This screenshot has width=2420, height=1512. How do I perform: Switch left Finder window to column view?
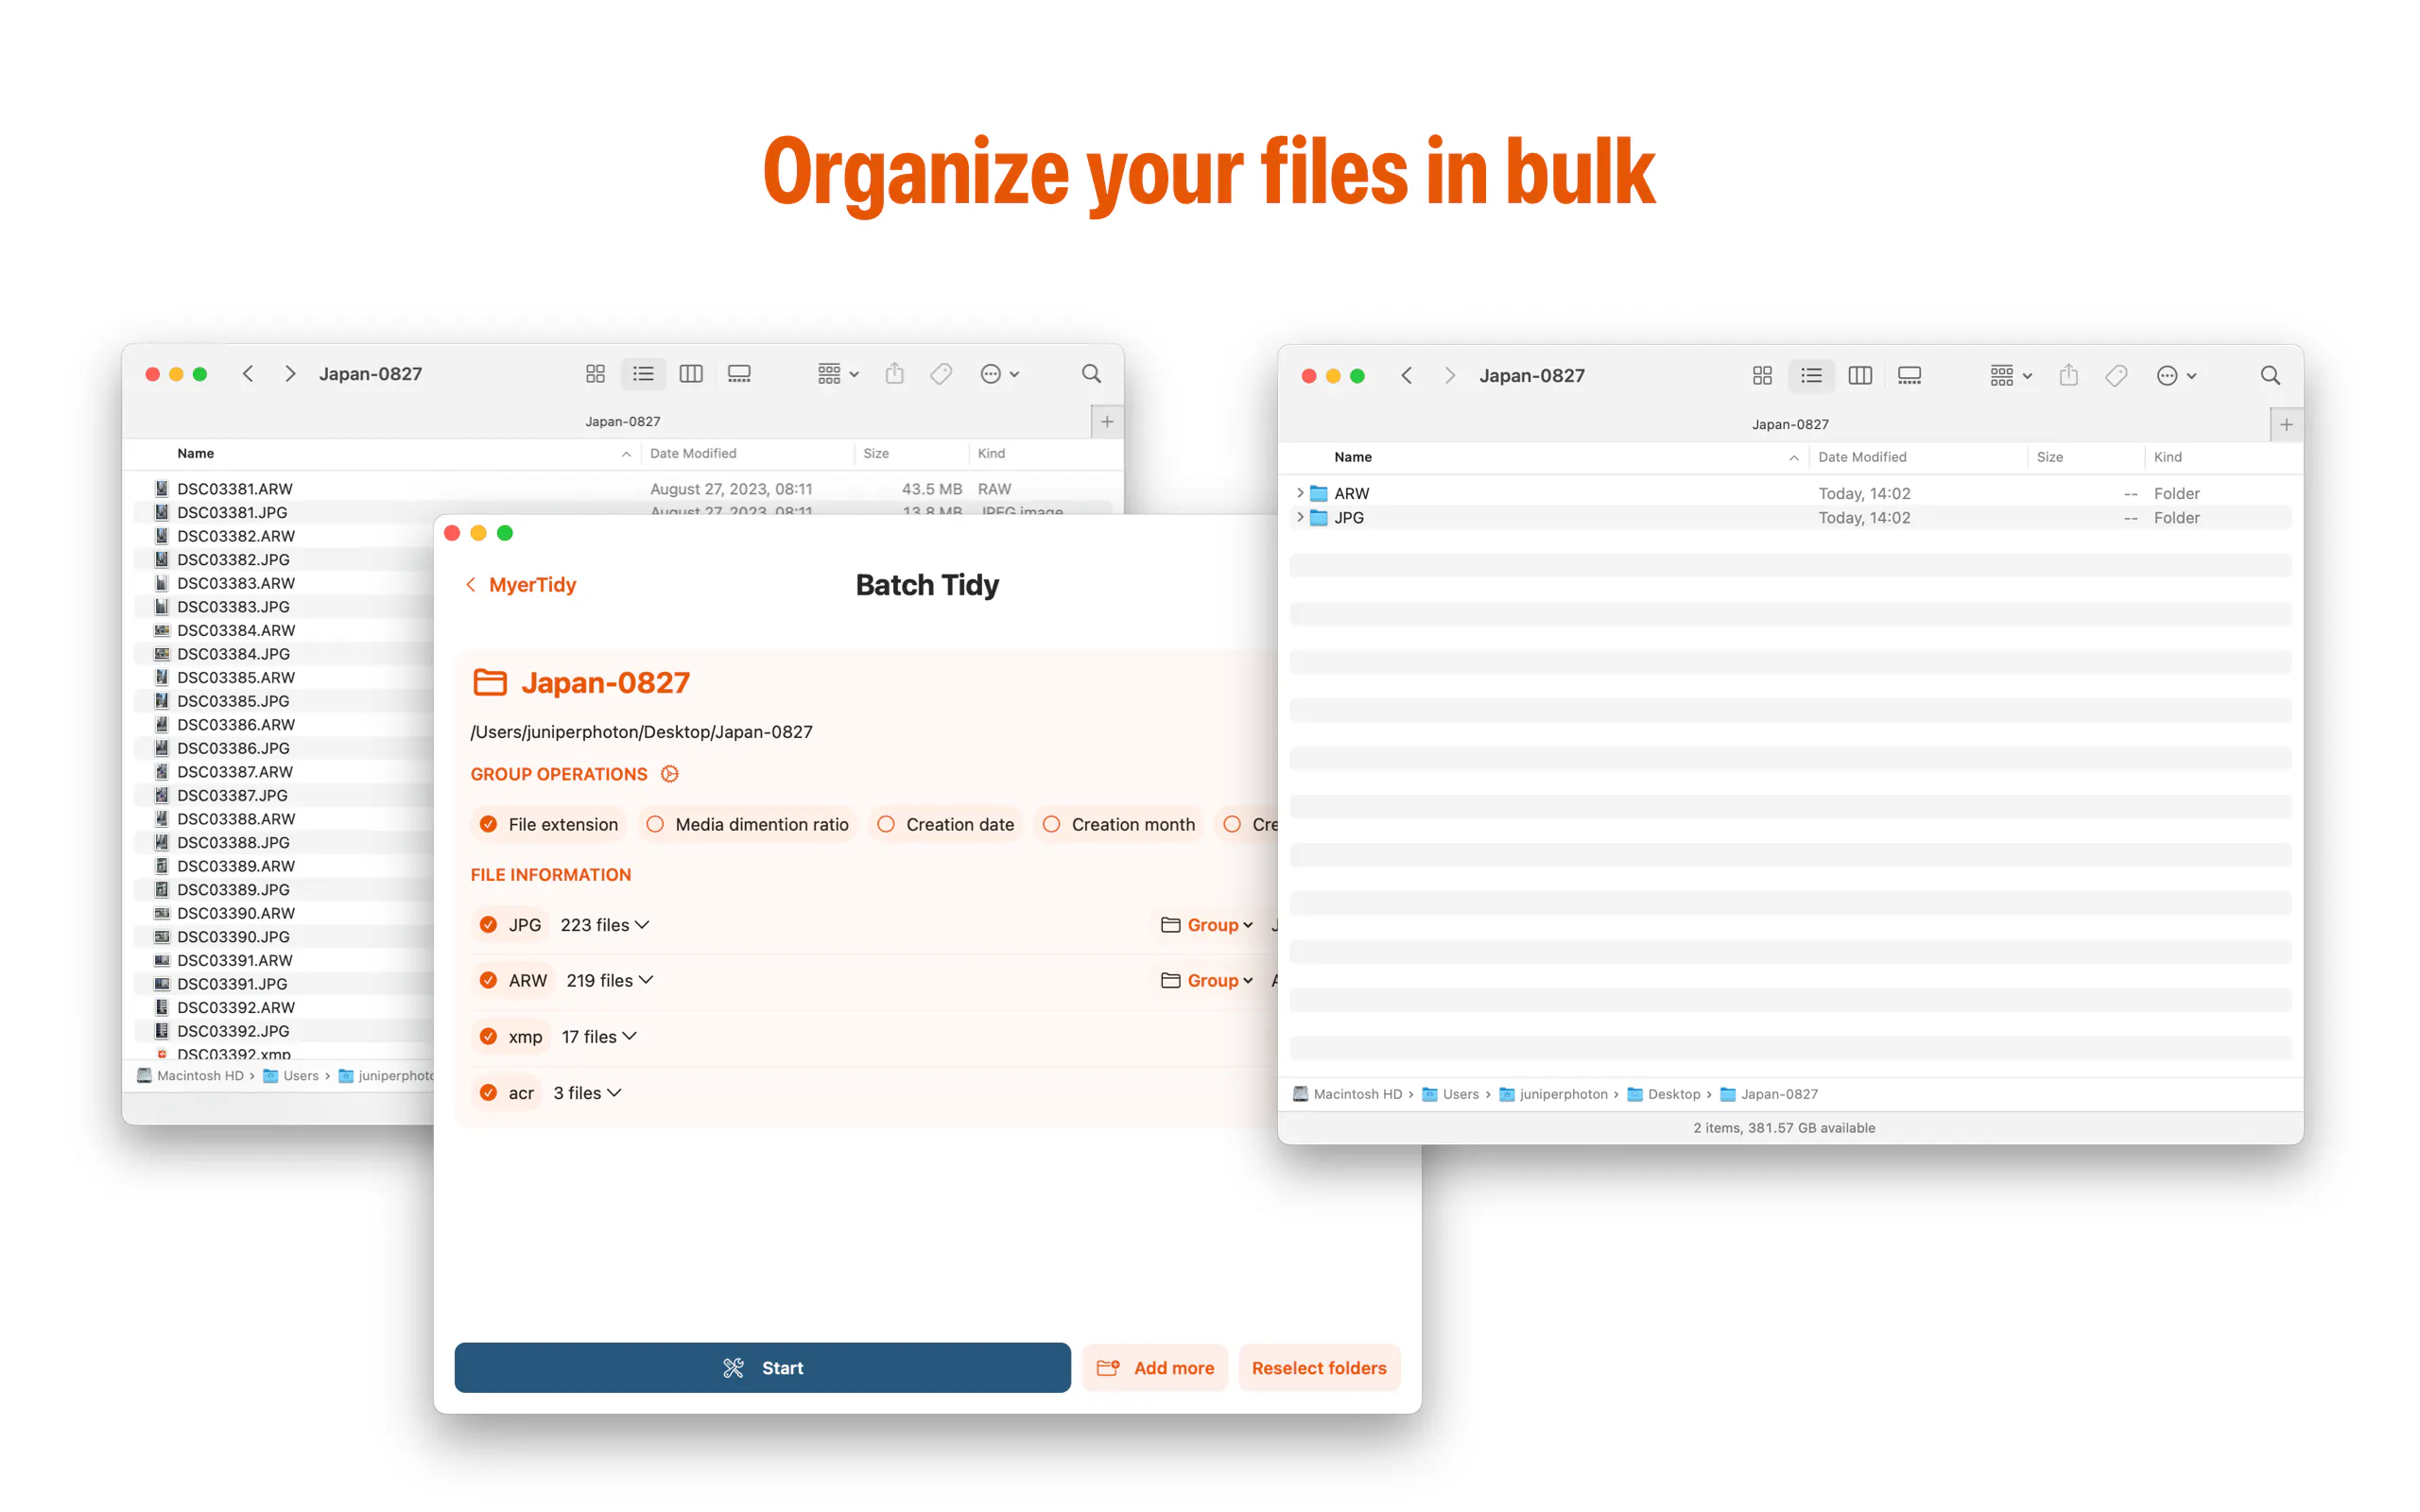(691, 374)
